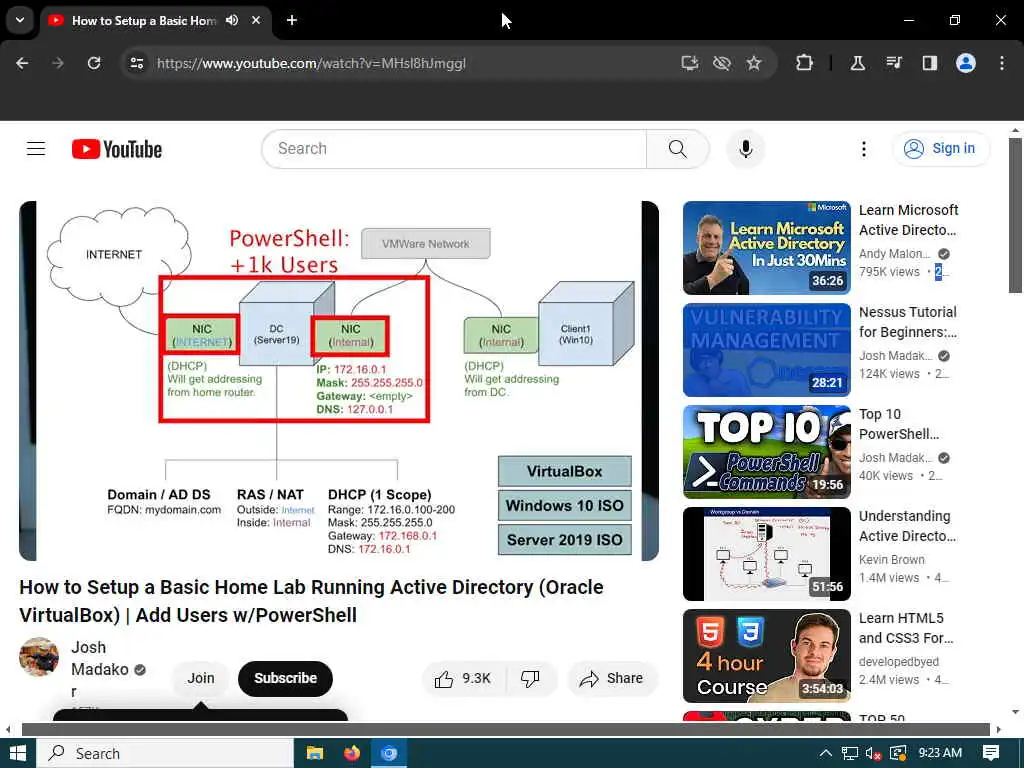Open a new browser tab
The width and height of the screenshot is (1024, 768).
click(292, 20)
